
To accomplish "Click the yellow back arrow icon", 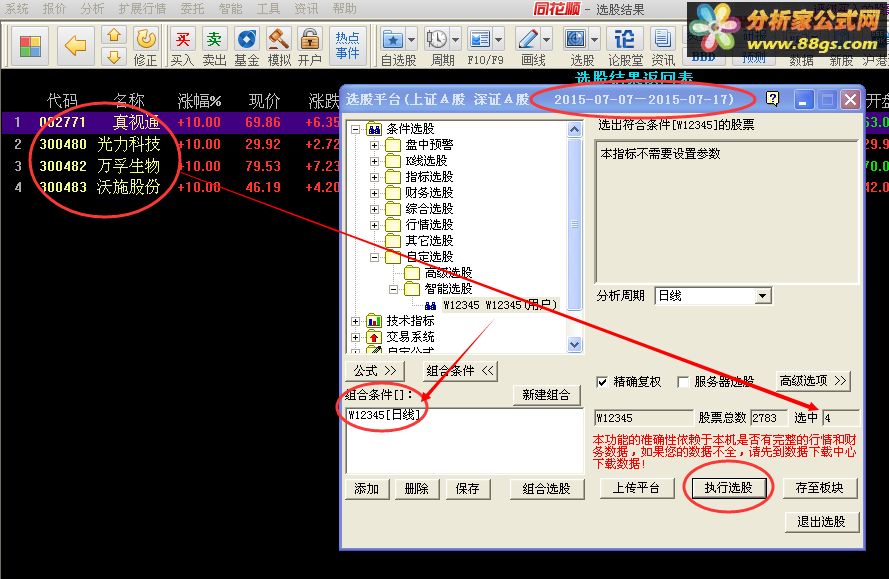I will tap(75, 46).
